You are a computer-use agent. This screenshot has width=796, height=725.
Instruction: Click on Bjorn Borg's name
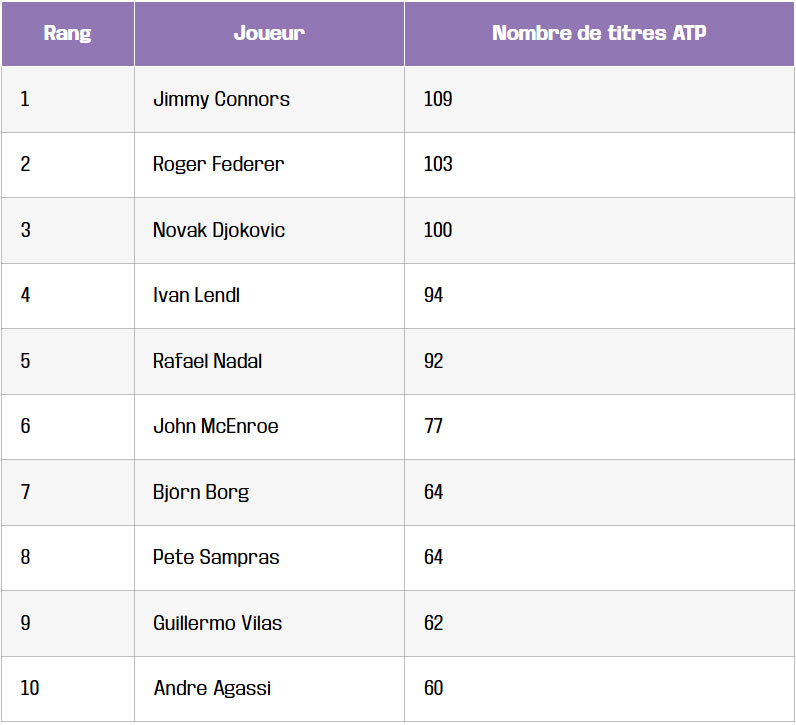click(201, 492)
